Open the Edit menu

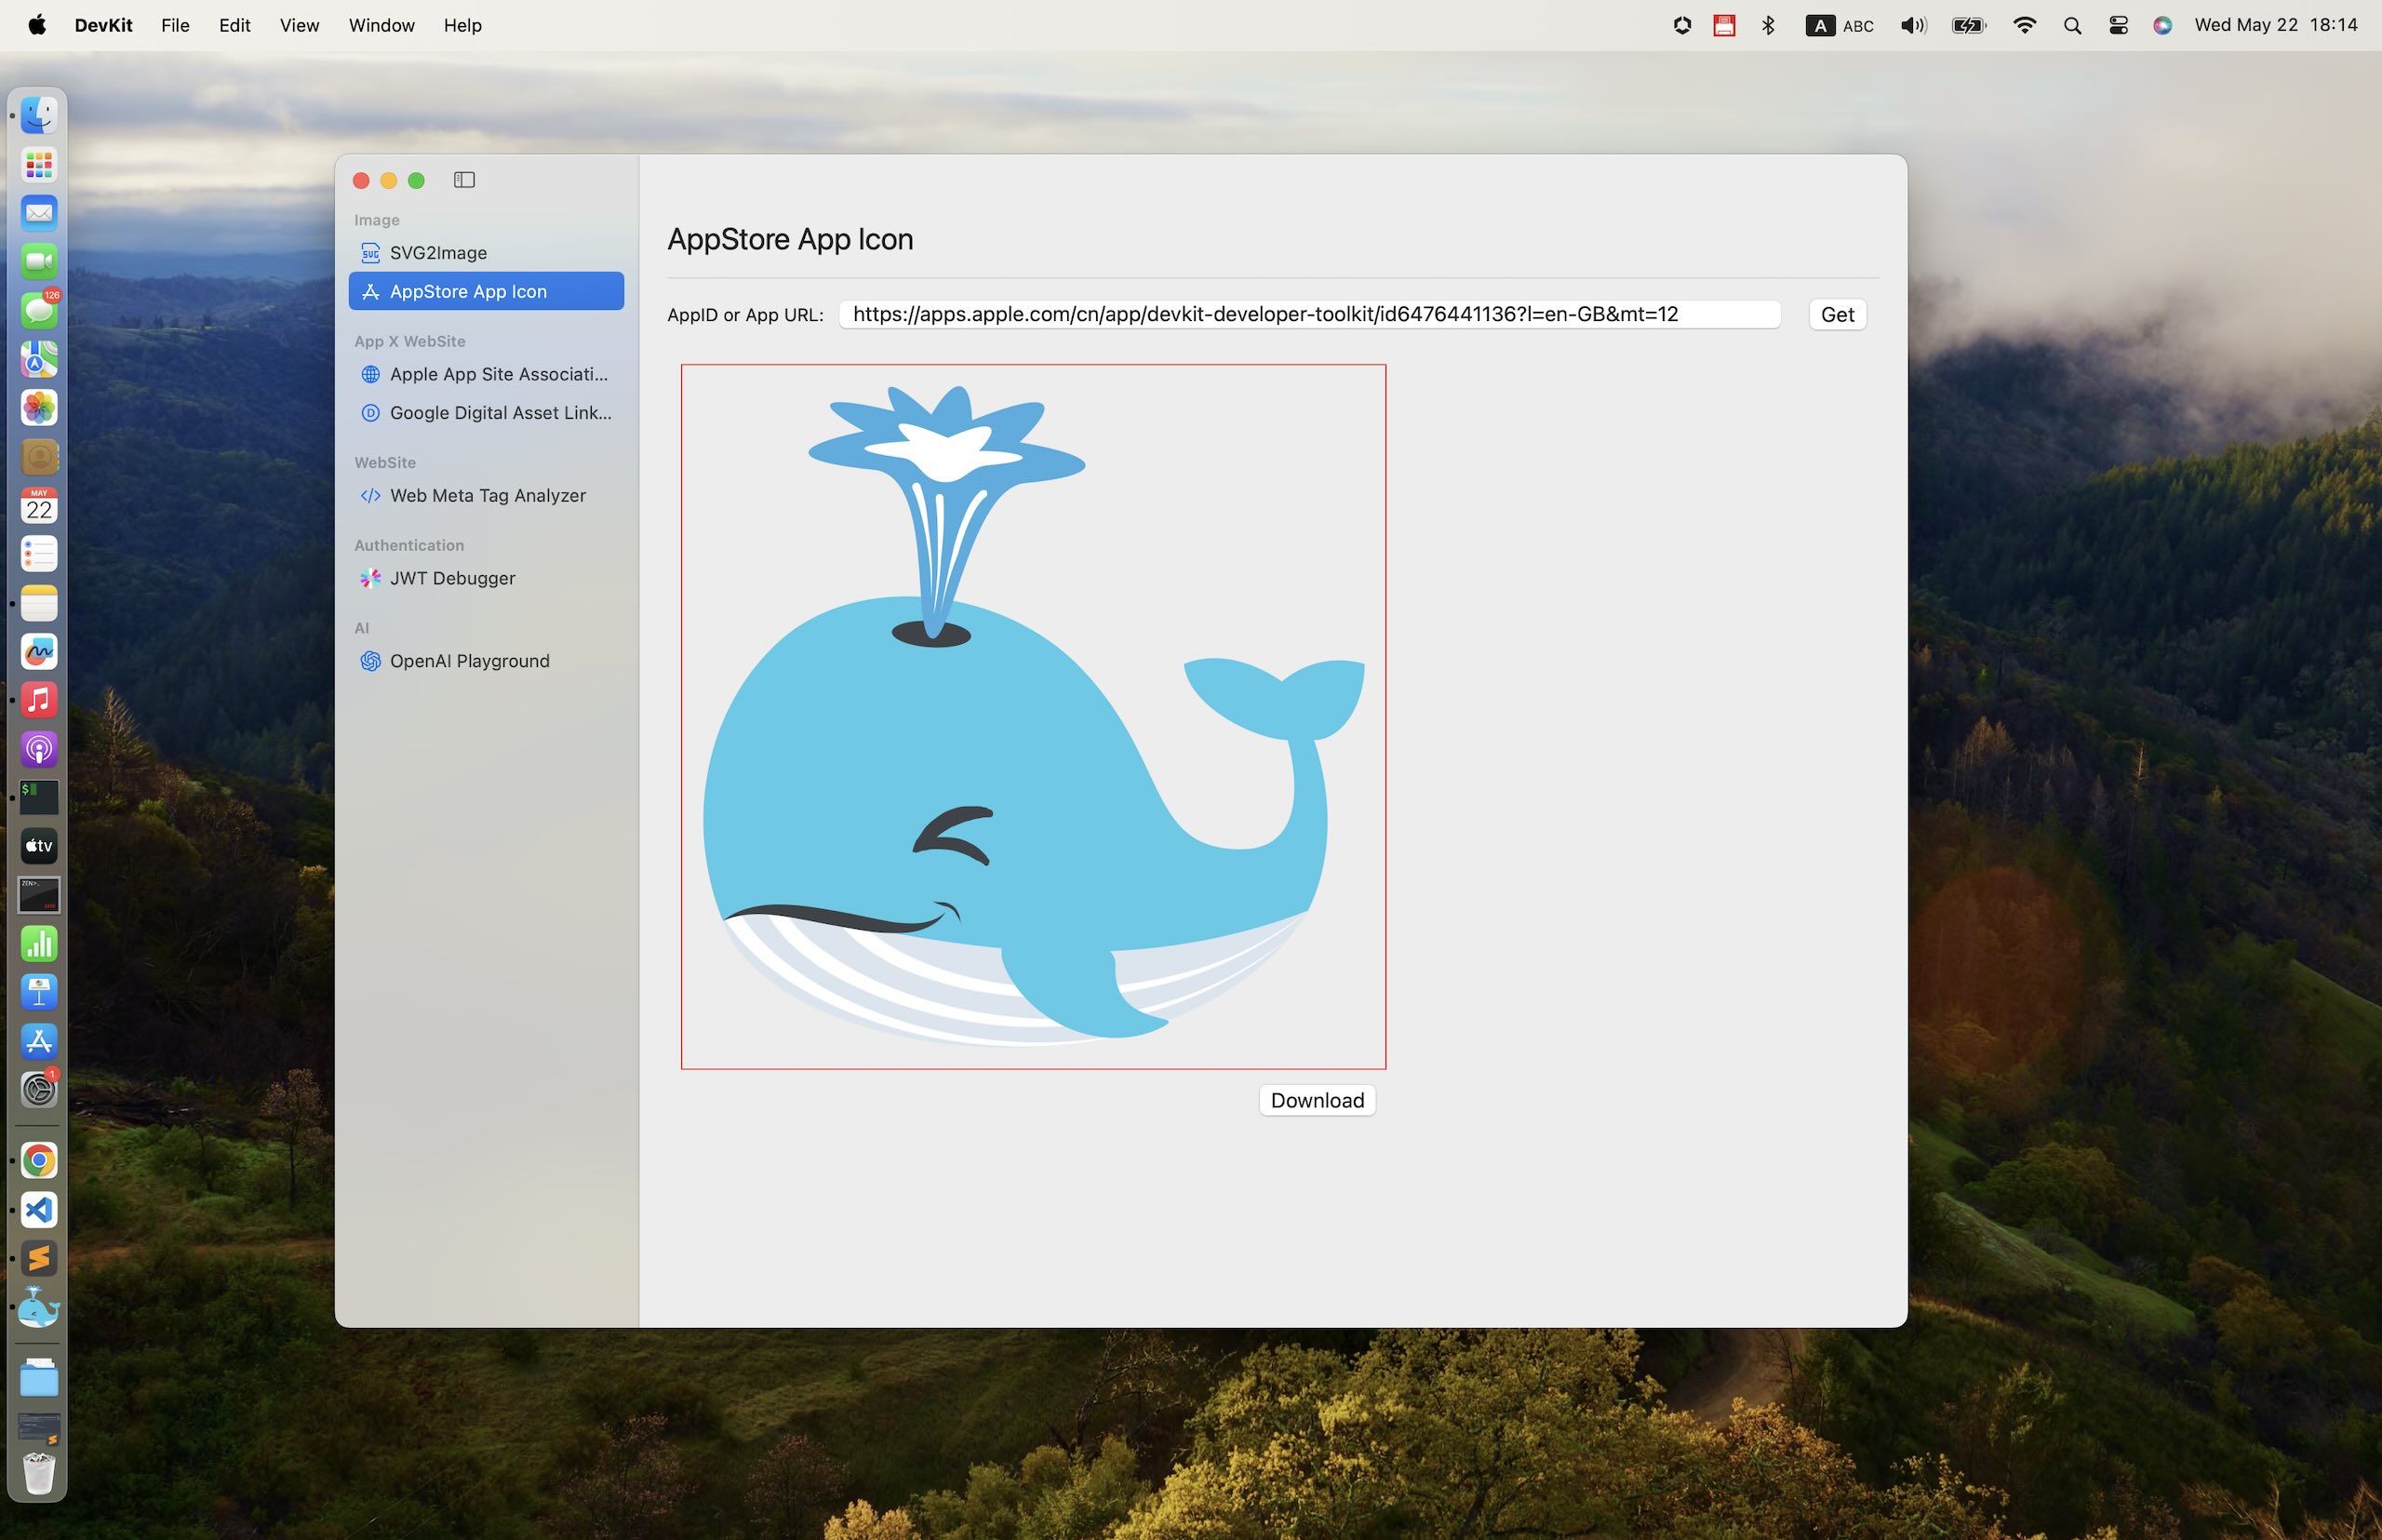pyautogui.click(x=234, y=25)
